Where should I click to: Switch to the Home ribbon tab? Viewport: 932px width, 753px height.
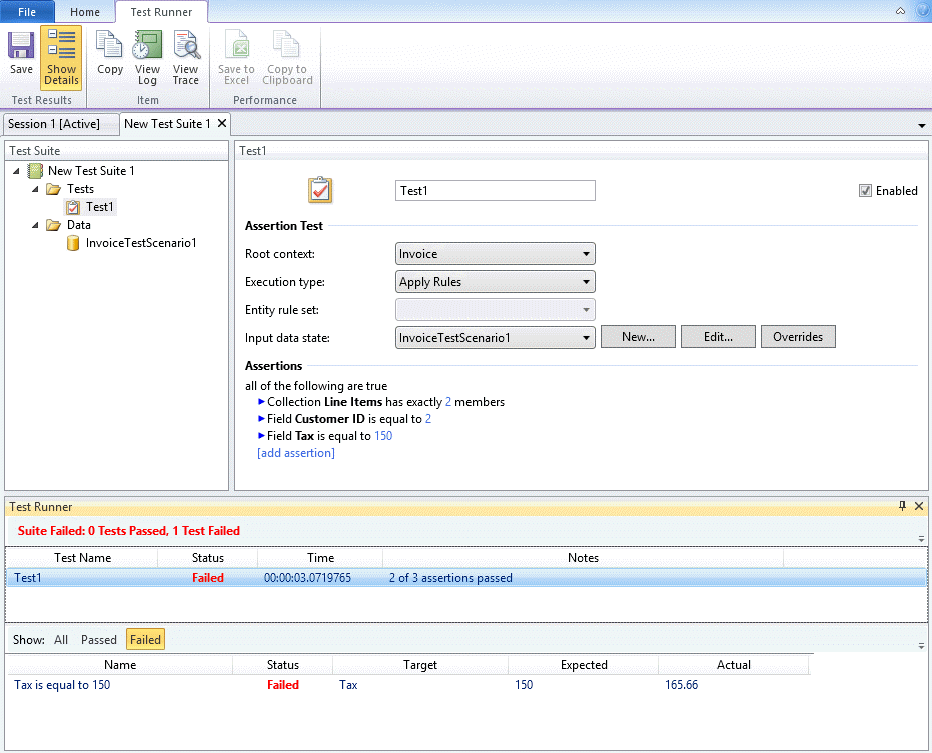pos(85,12)
